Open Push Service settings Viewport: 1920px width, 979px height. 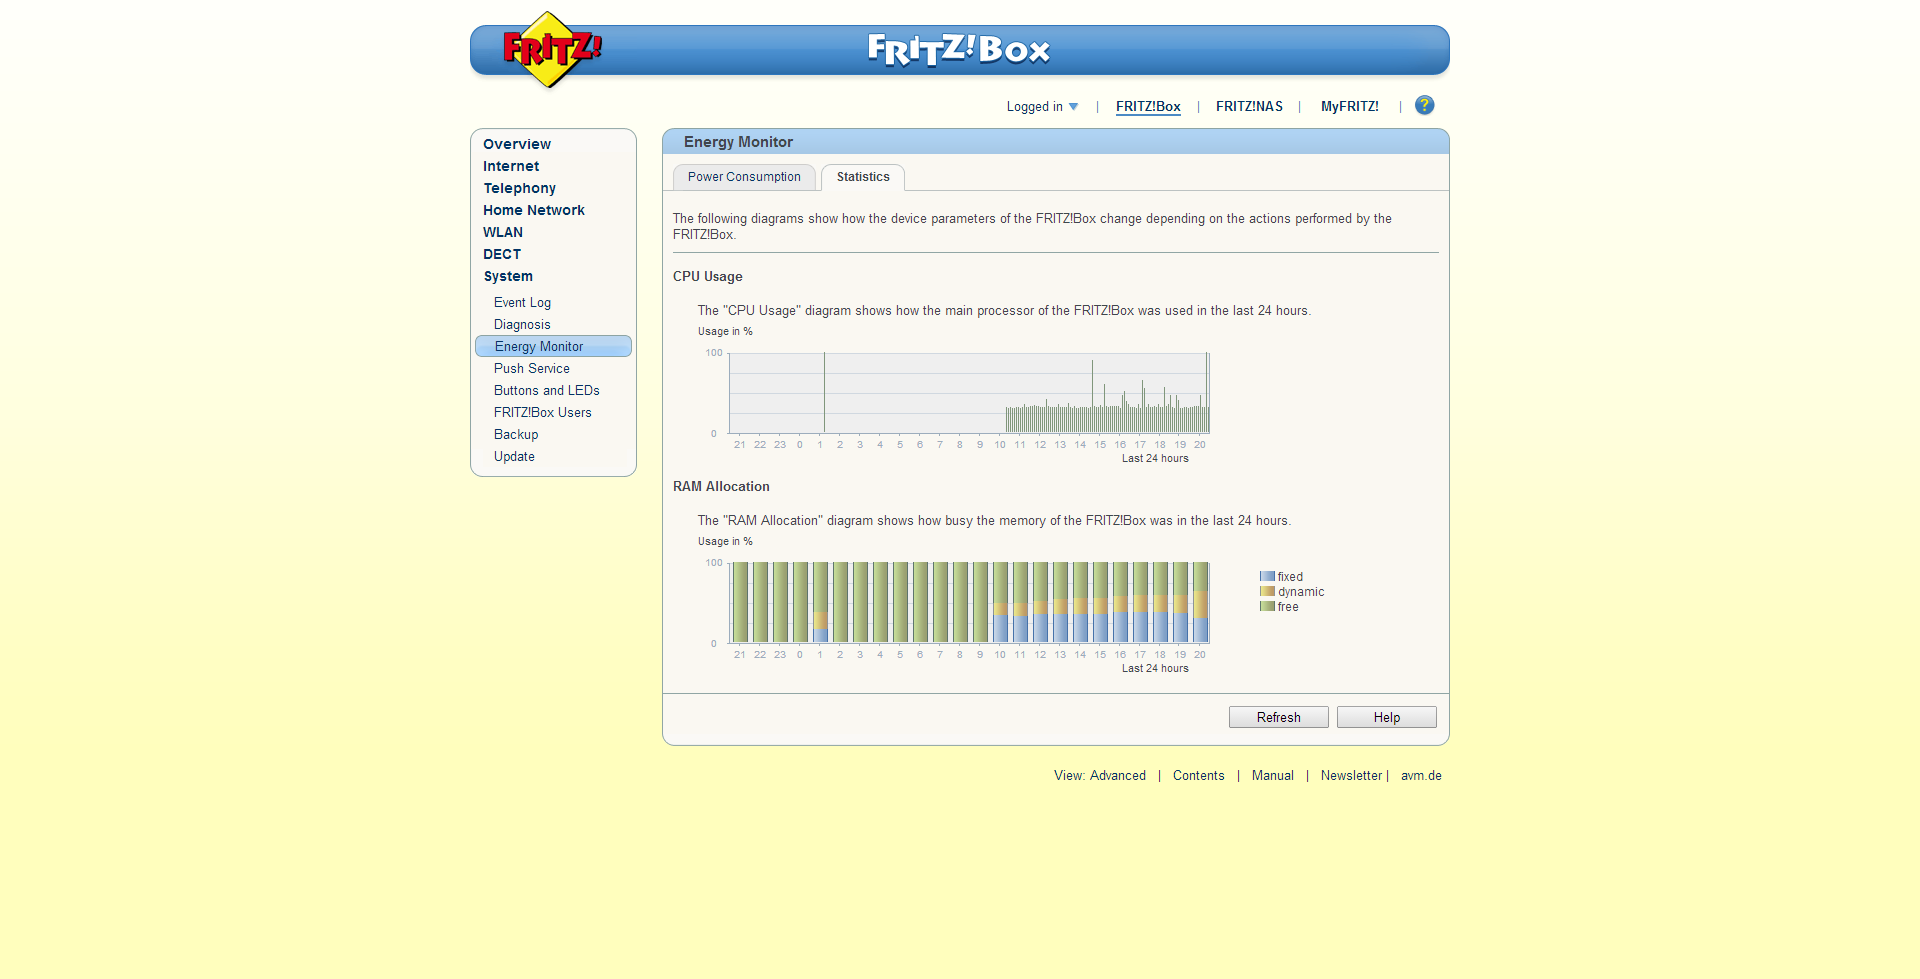pyautogui.click(x=531, y=368)
